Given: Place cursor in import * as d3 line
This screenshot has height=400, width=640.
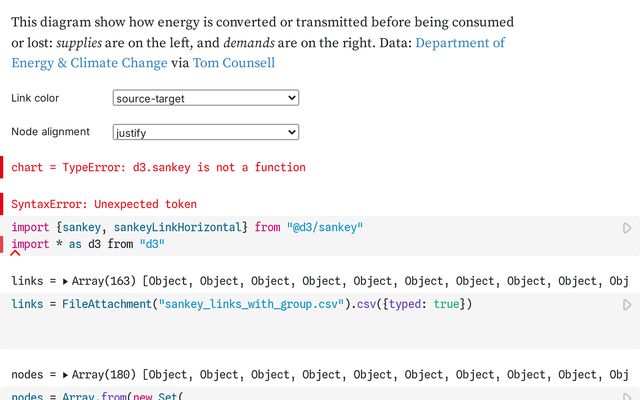Looking at the screenshot, I should pos(88,244).
